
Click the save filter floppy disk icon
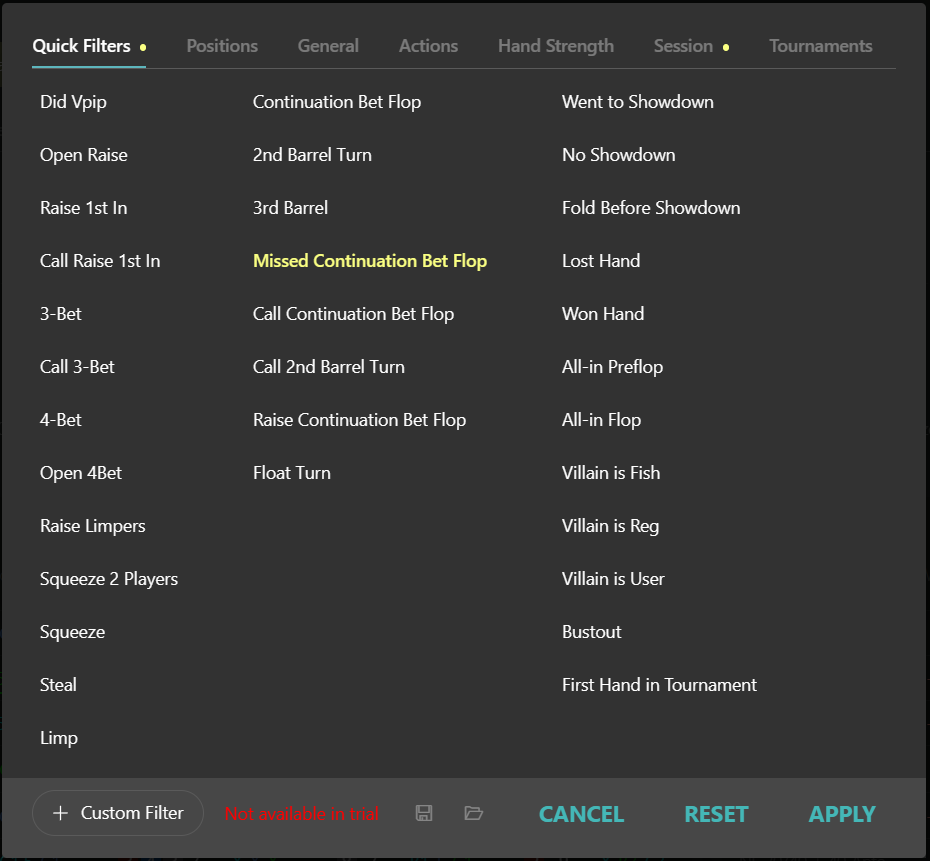point(424,813)
